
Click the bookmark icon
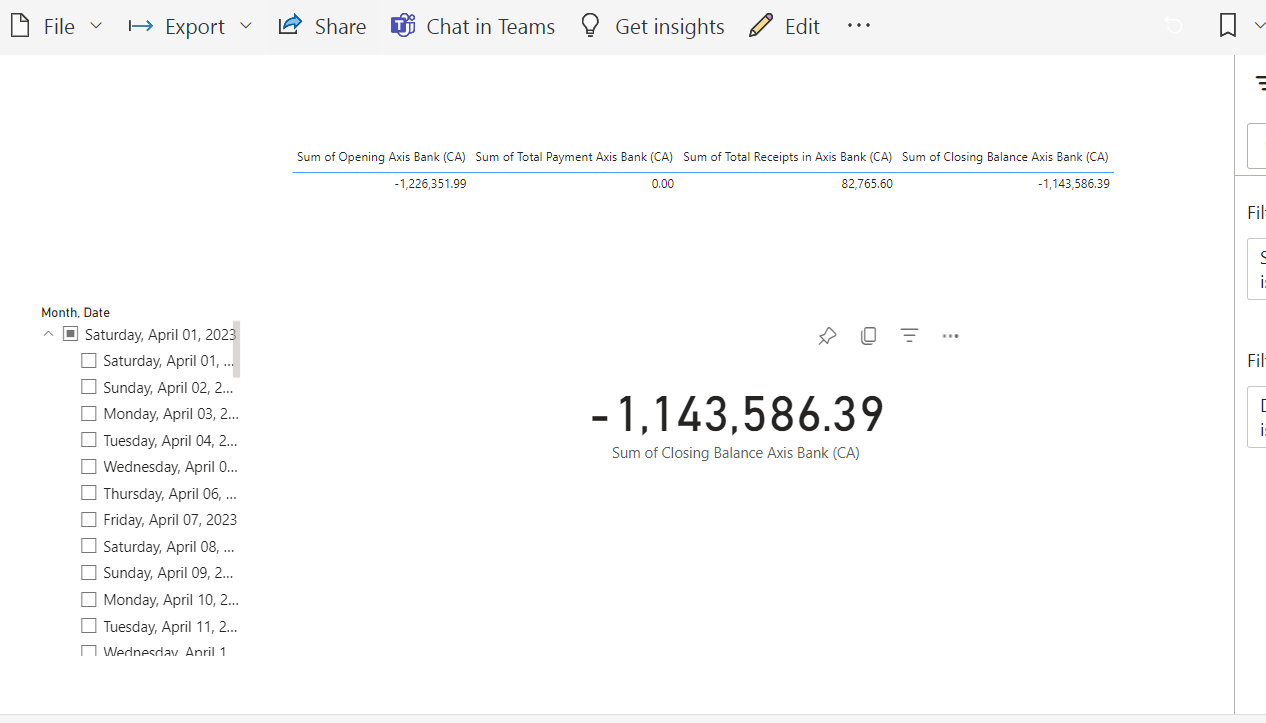(x=1228, y=26)
